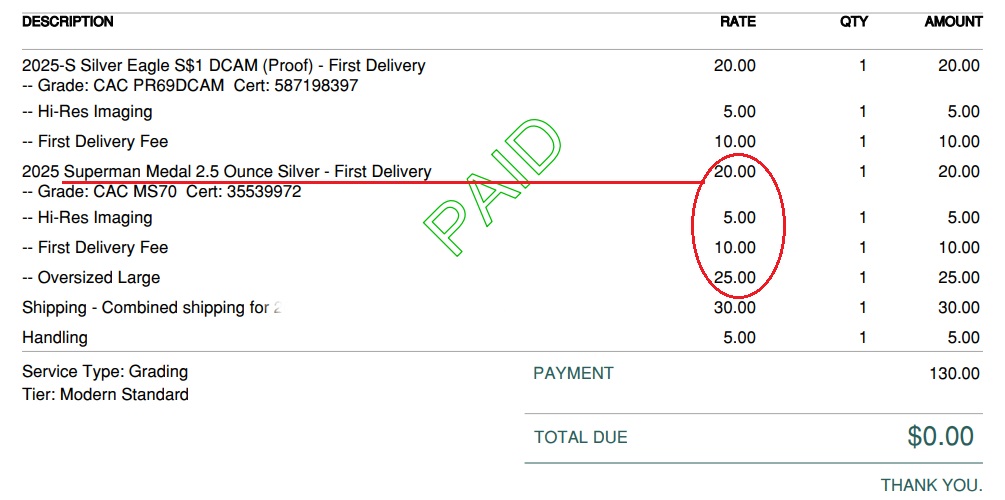Click the TOTAL DUE label
This screenshot has width=1005, height=500.
580,437
